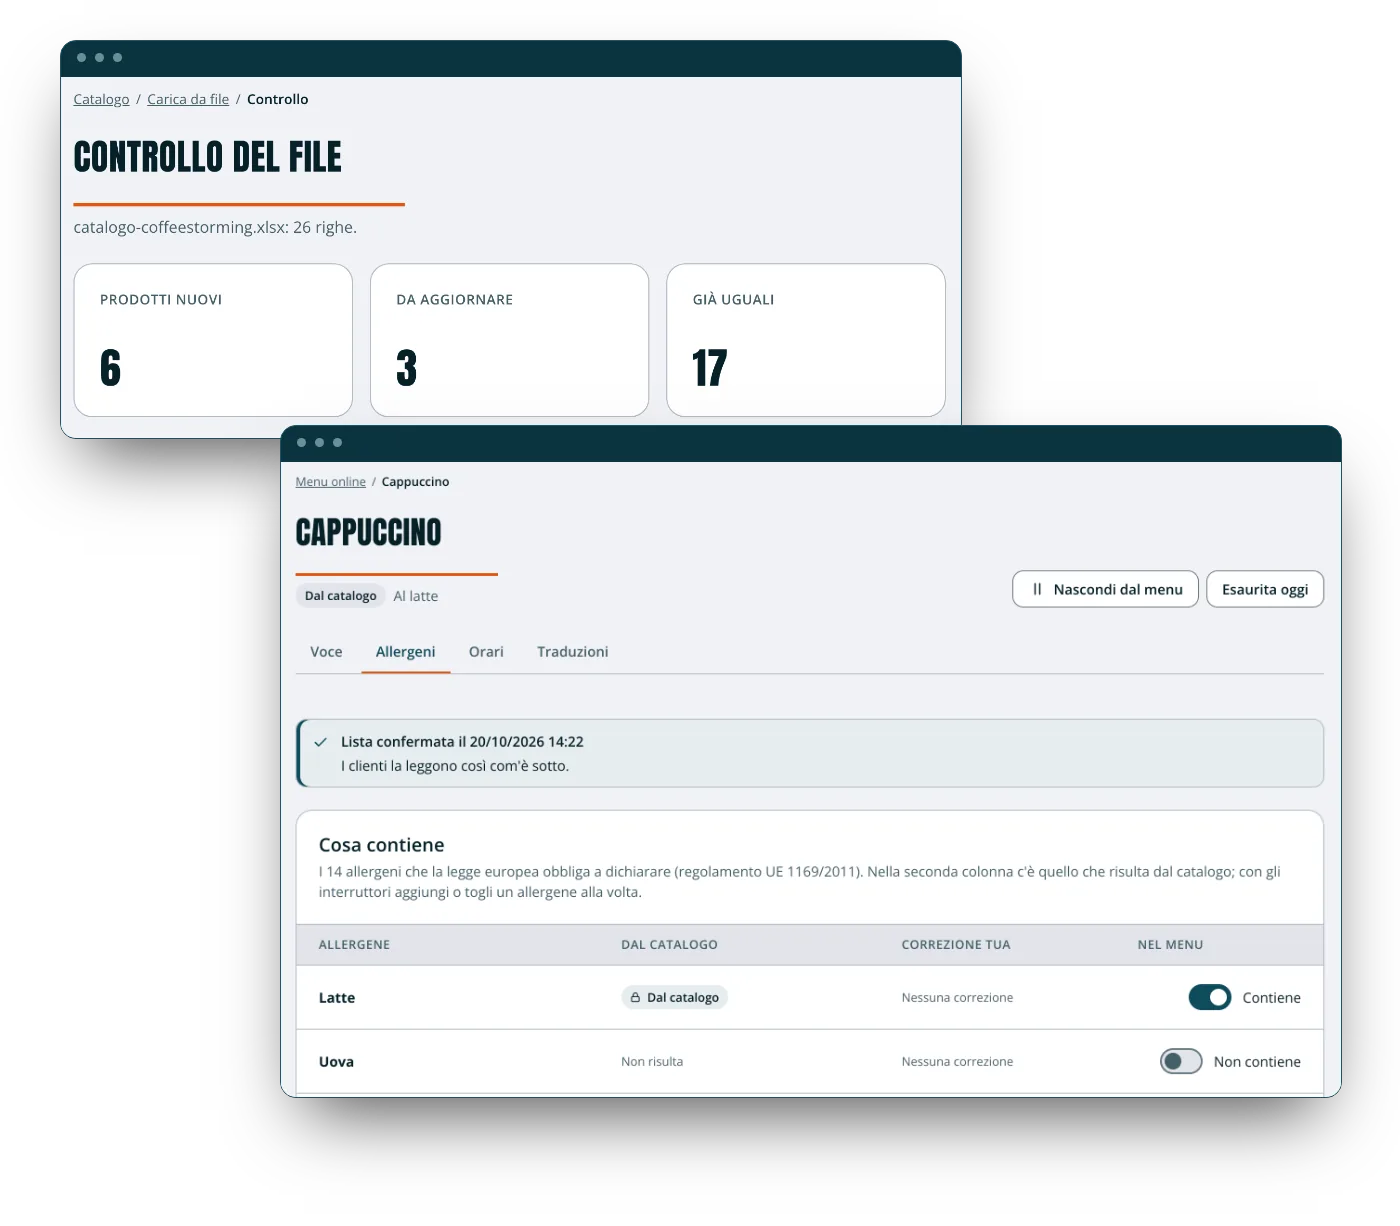This screenshot has height=1226, width=1400.
Task: Click the pause icon in Nascondi dal menu
Action: [1037, 589]
